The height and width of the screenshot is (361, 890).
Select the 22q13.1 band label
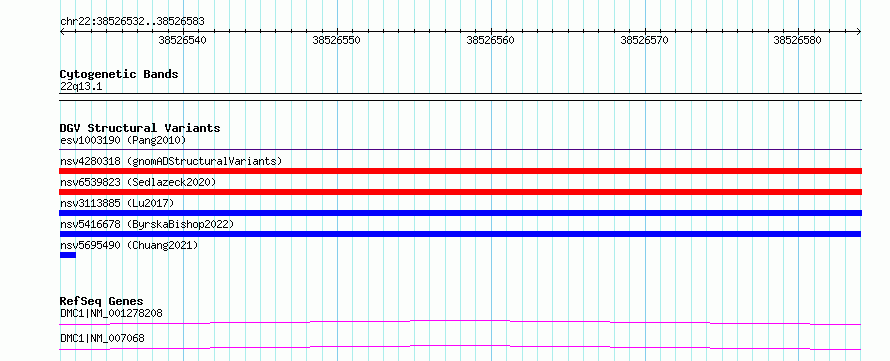pos(81,87)
